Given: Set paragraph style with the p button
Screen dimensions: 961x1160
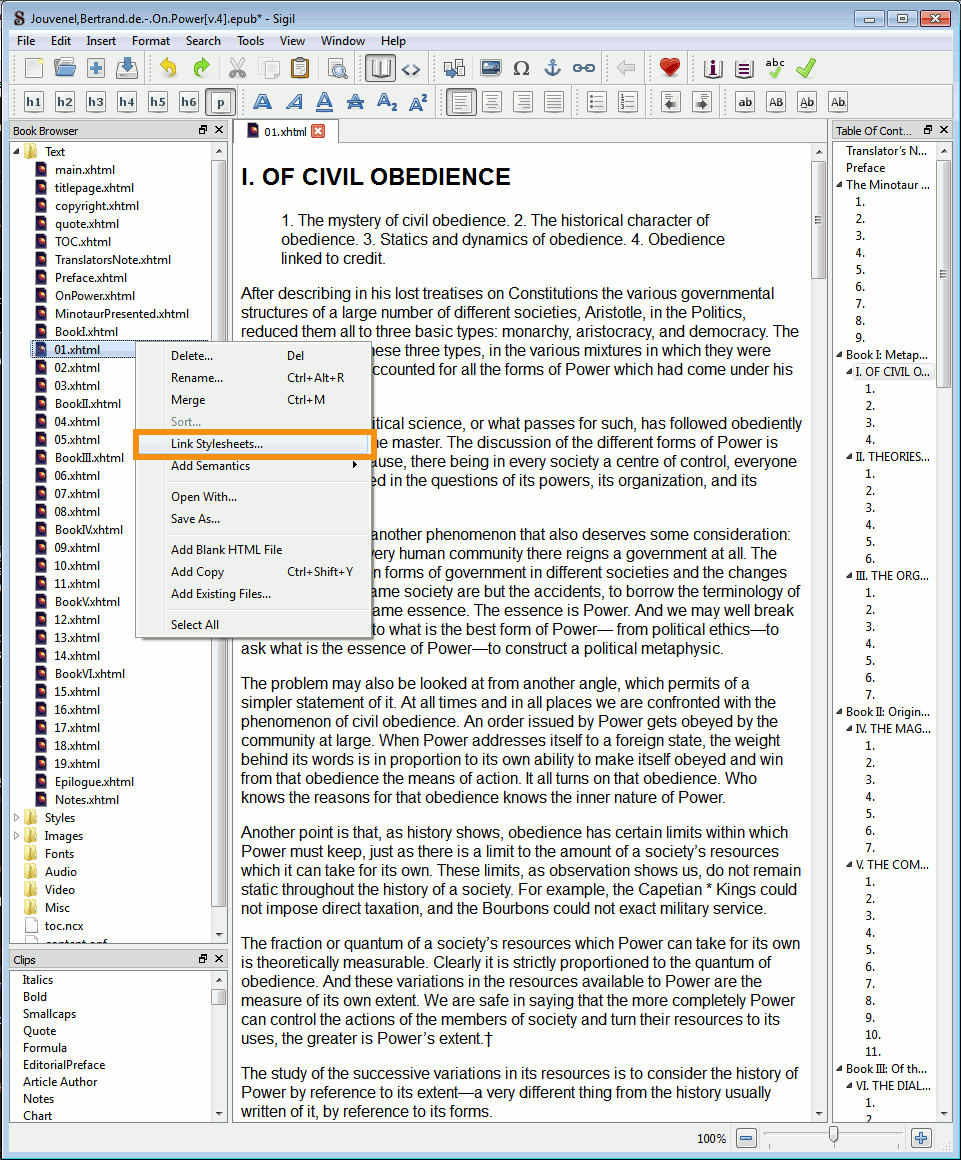Looking at the screenshot, I should pos(220,102).
